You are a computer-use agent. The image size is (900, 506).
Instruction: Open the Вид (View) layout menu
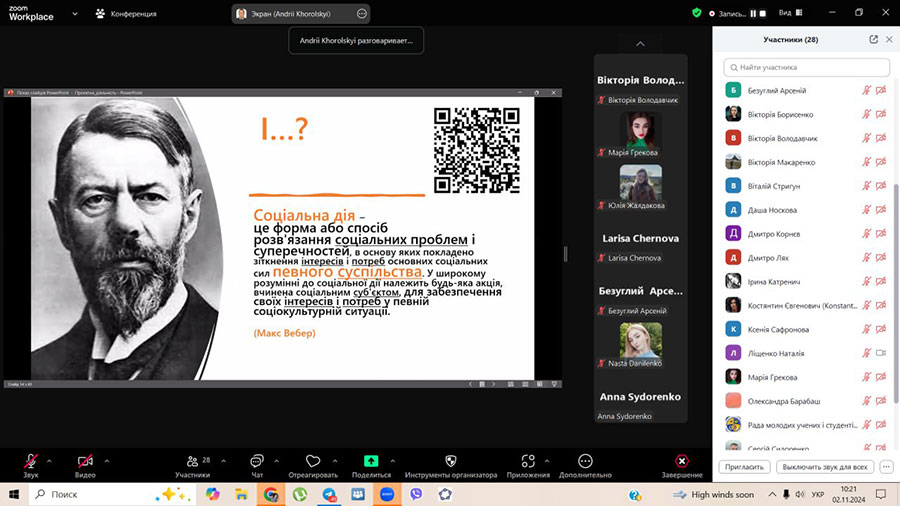coord(790,12)
